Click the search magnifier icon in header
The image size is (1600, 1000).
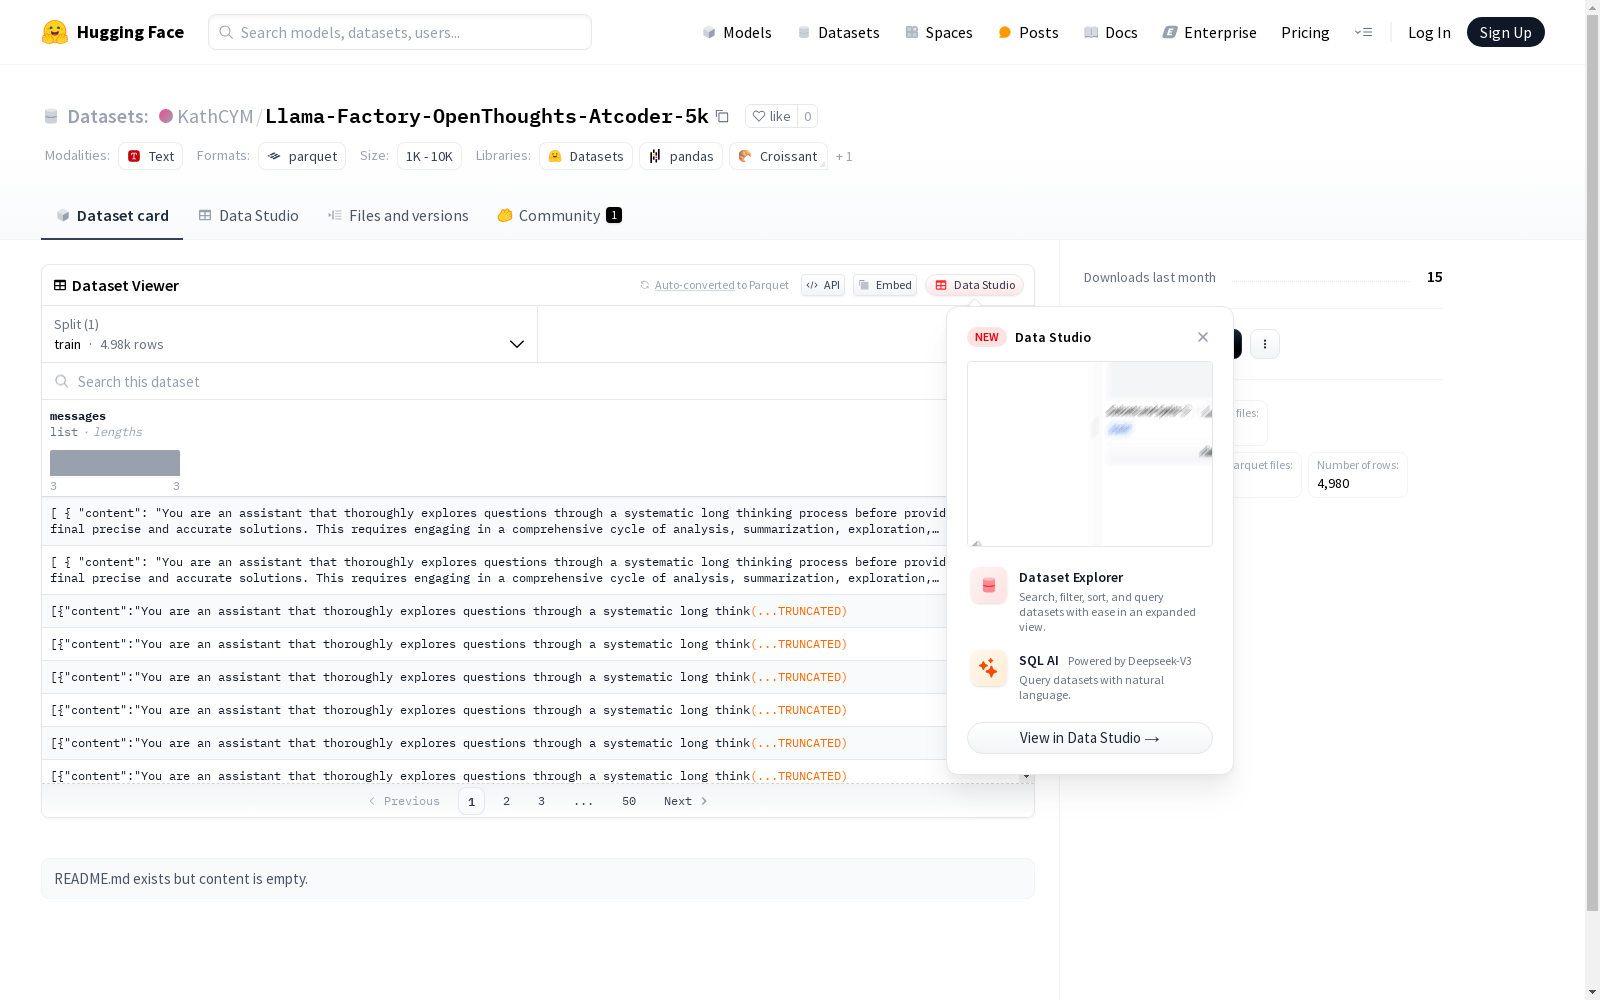point(226,32)
